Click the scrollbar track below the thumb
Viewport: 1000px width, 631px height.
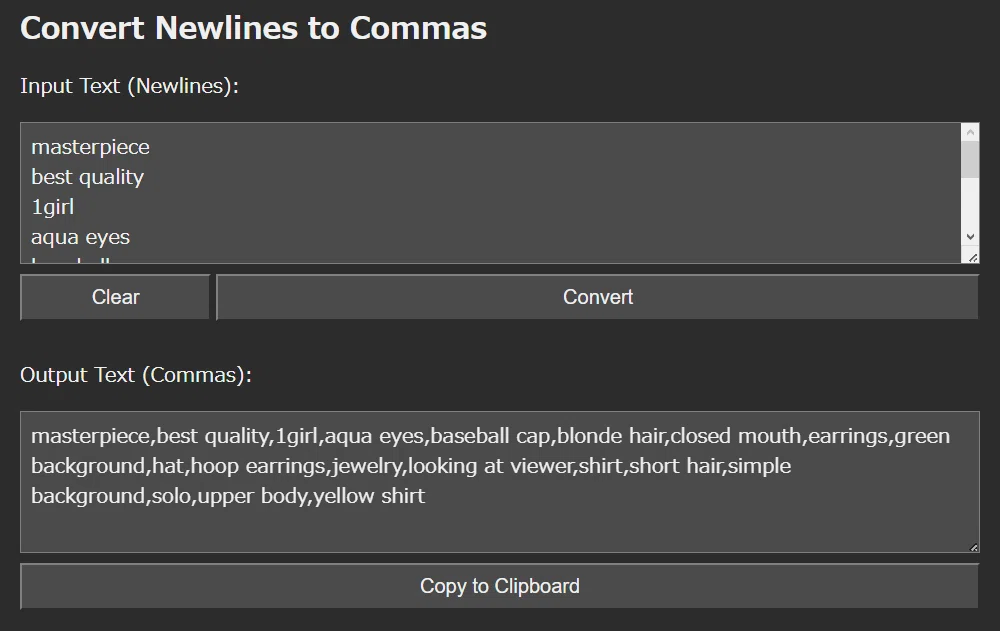tap(970, 203)
